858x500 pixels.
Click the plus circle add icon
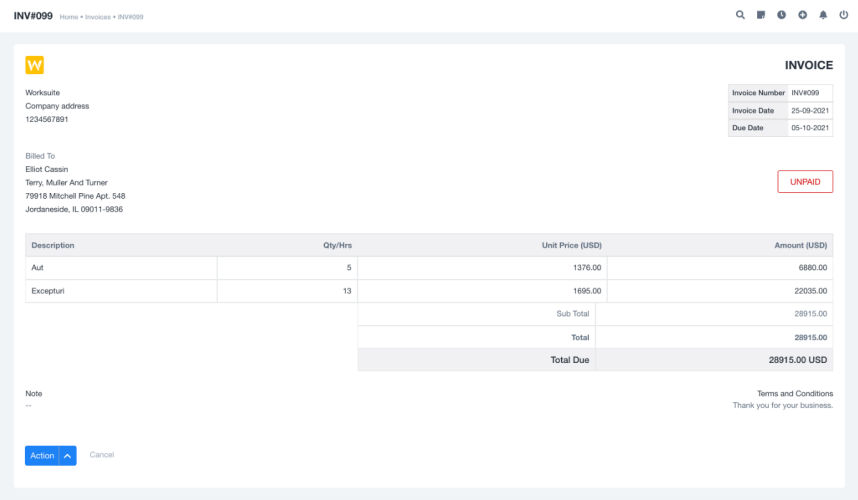pos(802,16)
